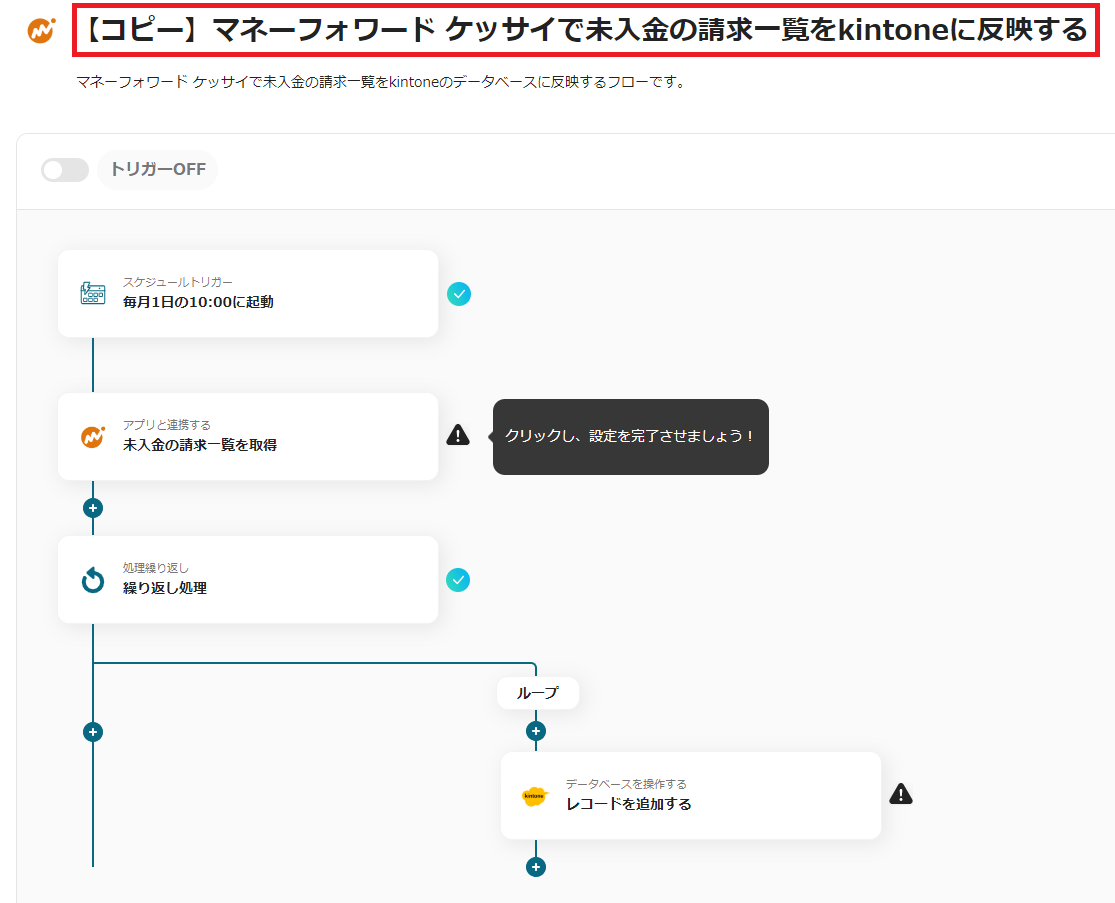Add a step below 未入金の請求一覧を取得
Screen dimensions: 1115x903
pyautogui.click(x=93, y=508)
